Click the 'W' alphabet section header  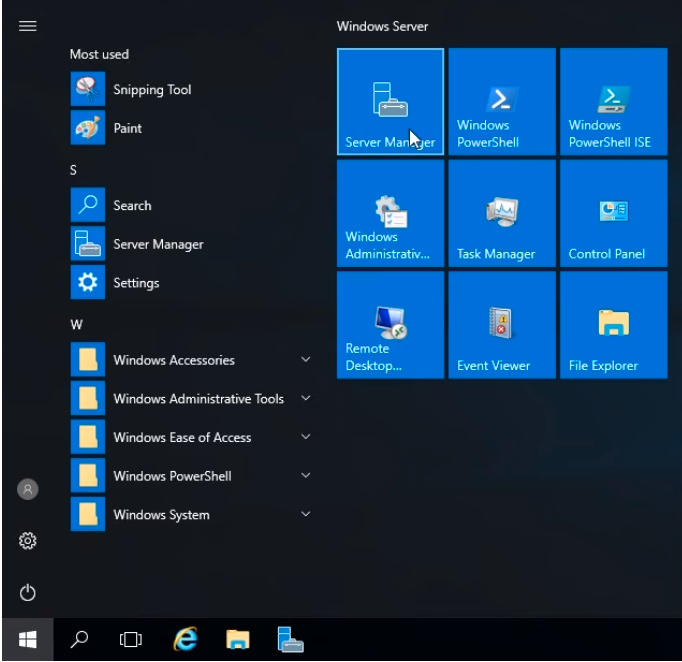pos(76,324)
